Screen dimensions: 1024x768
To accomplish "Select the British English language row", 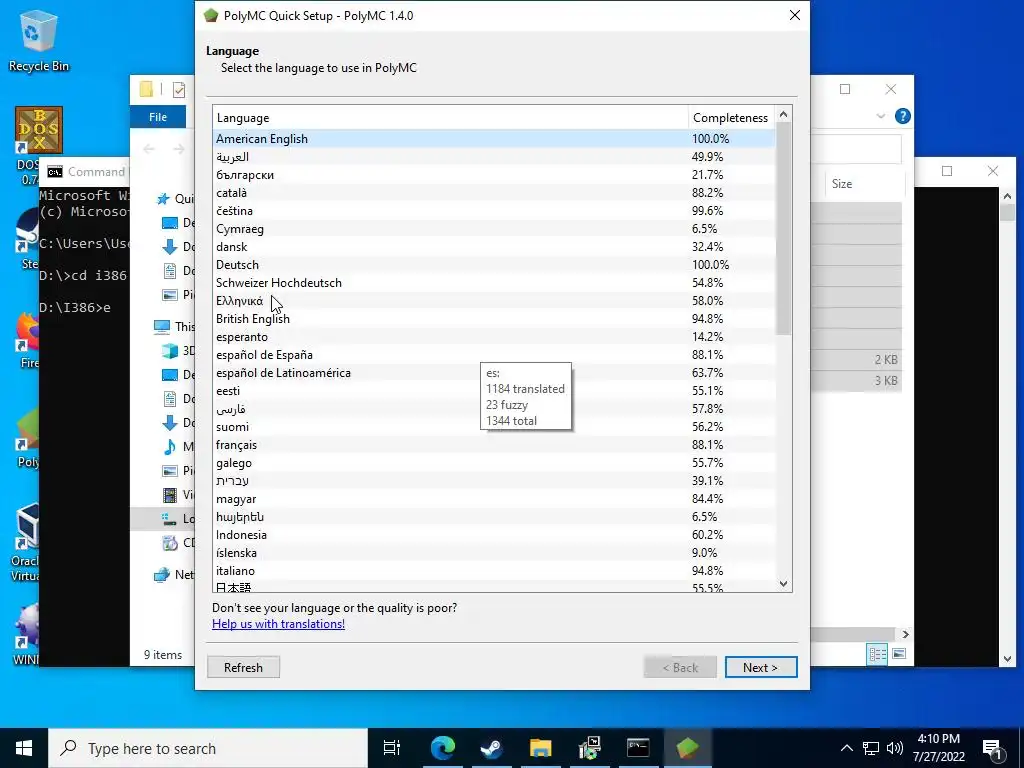I will pyautogui.click(x=494, y=319).
